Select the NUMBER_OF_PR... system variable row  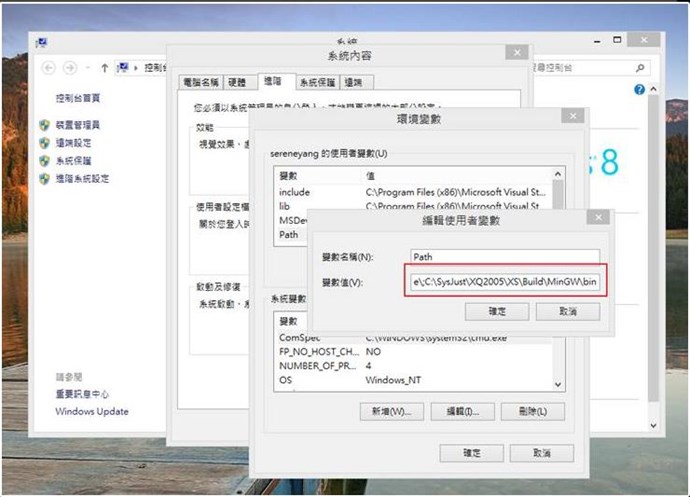click(x=413, y=366)
